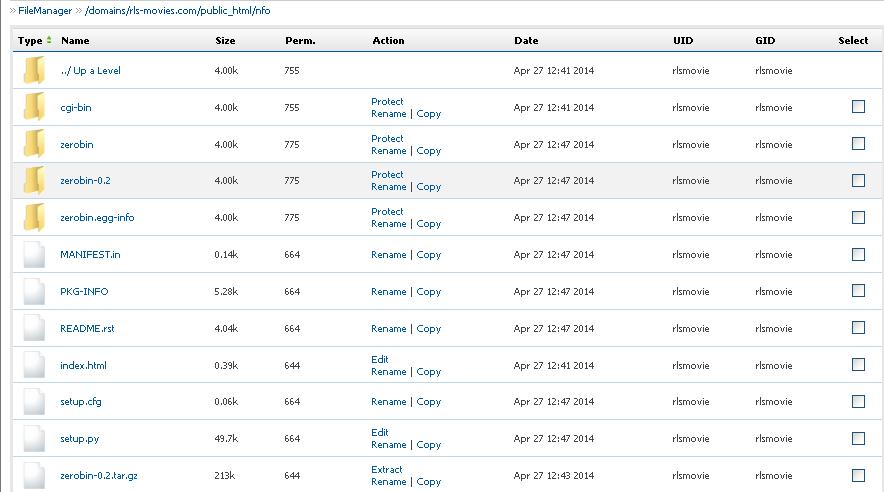Sort files by Date column header
Image resolution: width=884 pixels, height=492 pixels.
526,41
